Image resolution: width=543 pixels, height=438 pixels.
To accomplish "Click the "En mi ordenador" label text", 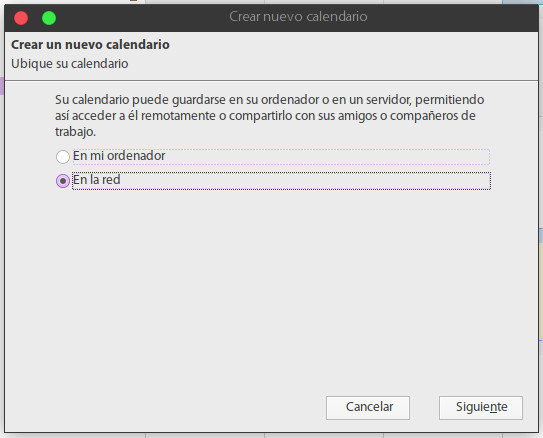I will [x=119, y=156].
